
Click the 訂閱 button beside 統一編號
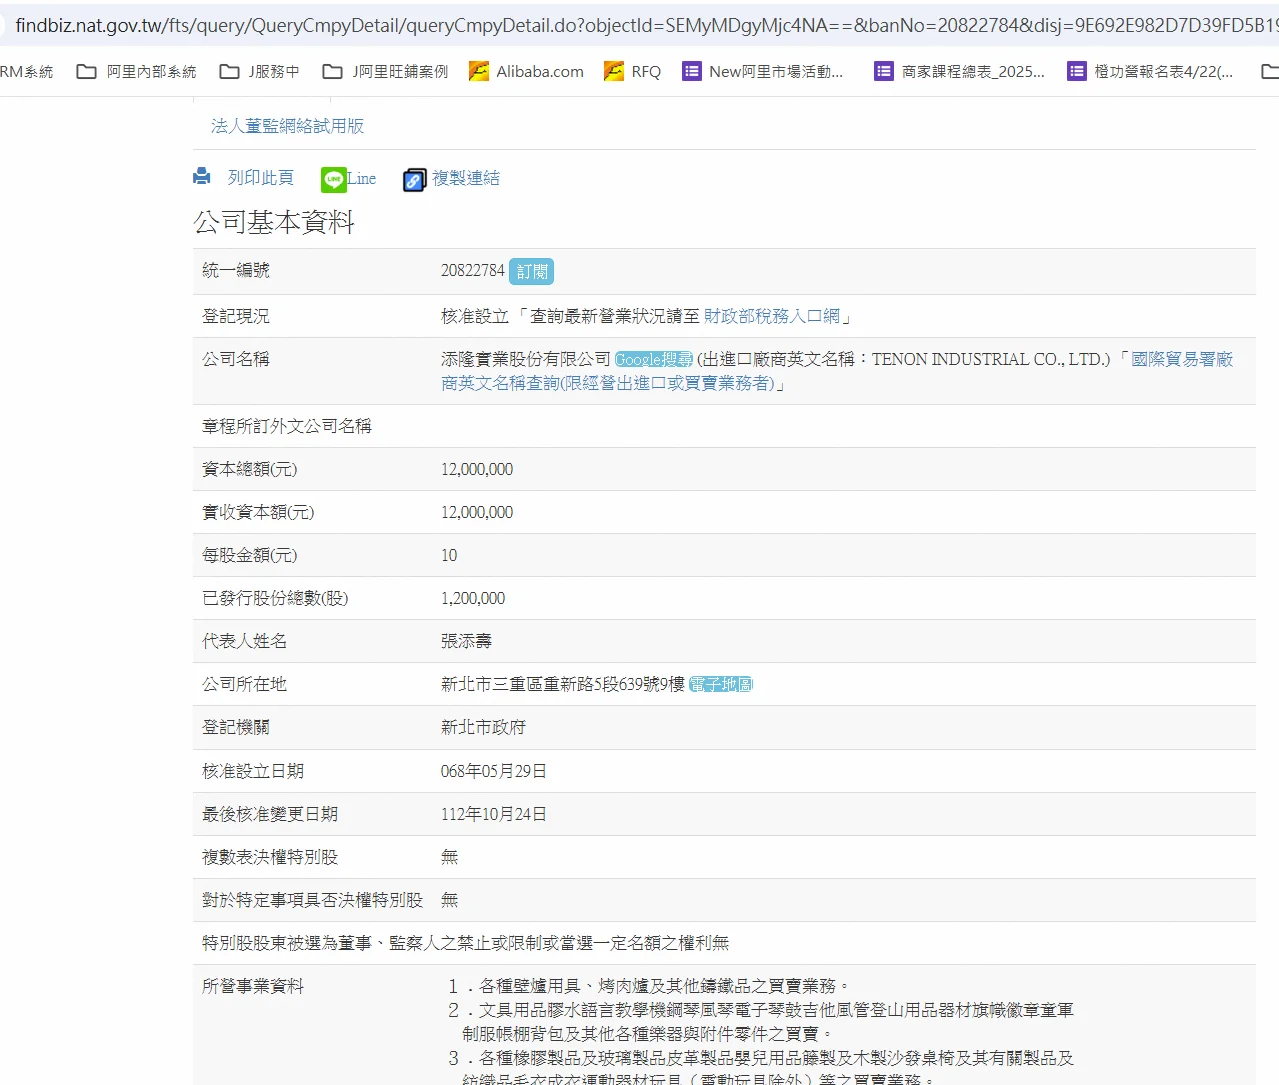[x=531, y=271]
